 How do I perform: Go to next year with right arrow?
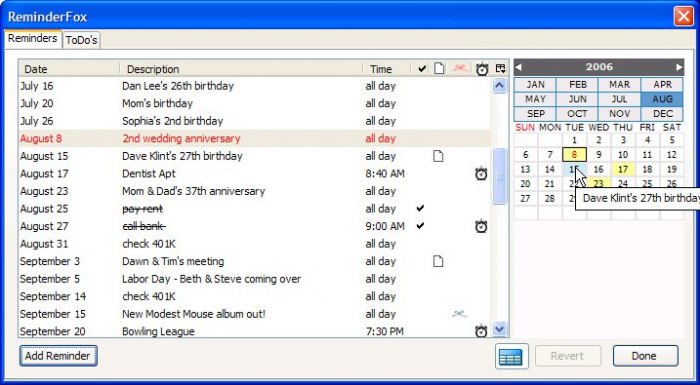679,67
